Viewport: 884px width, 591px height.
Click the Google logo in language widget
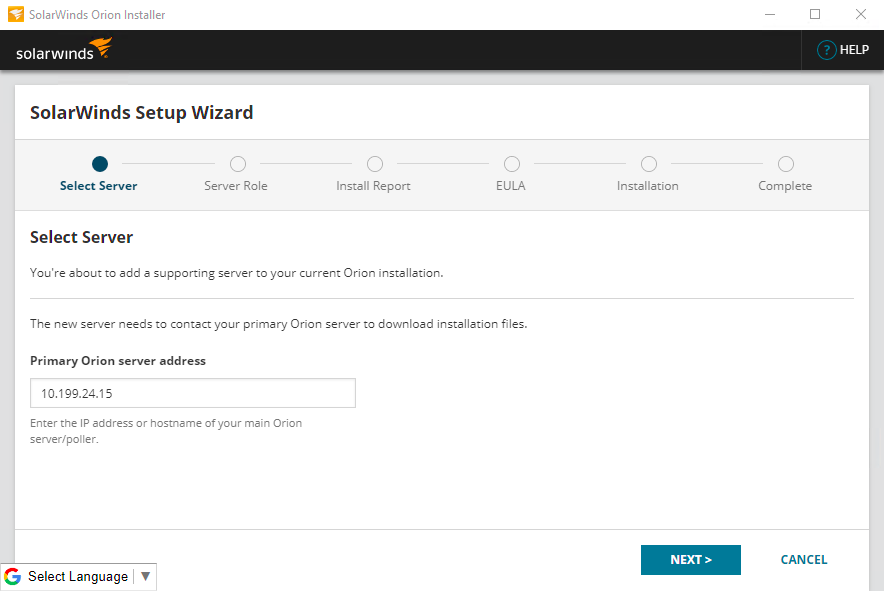[x=12, y=576]
